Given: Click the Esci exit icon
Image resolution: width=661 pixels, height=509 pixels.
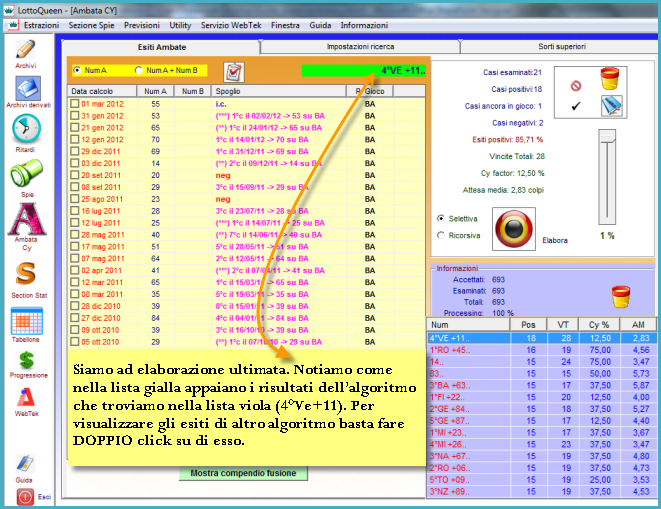Looking at the screenshot, I should tap(25, 496).
